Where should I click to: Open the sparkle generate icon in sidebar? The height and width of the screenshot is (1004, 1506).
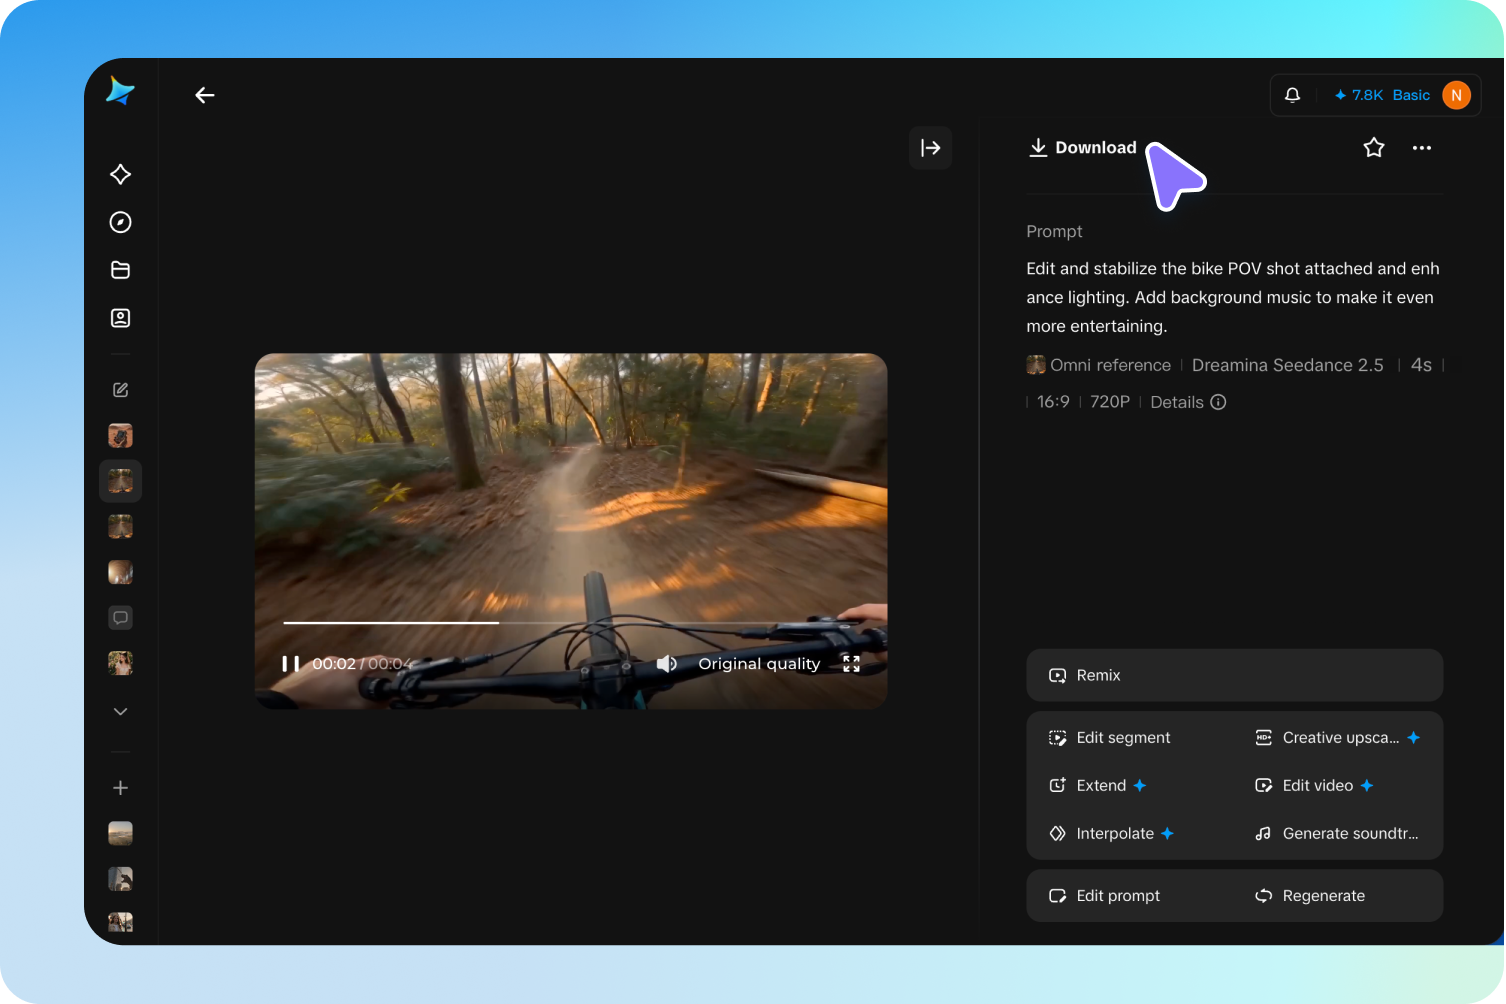121,174
